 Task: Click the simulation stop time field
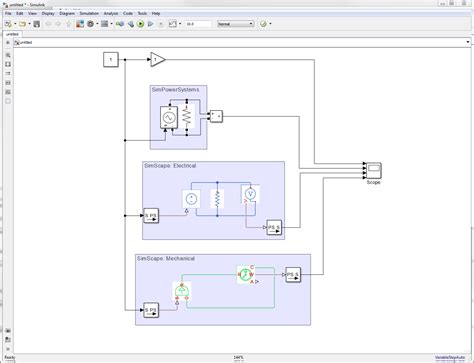point(198,24)
